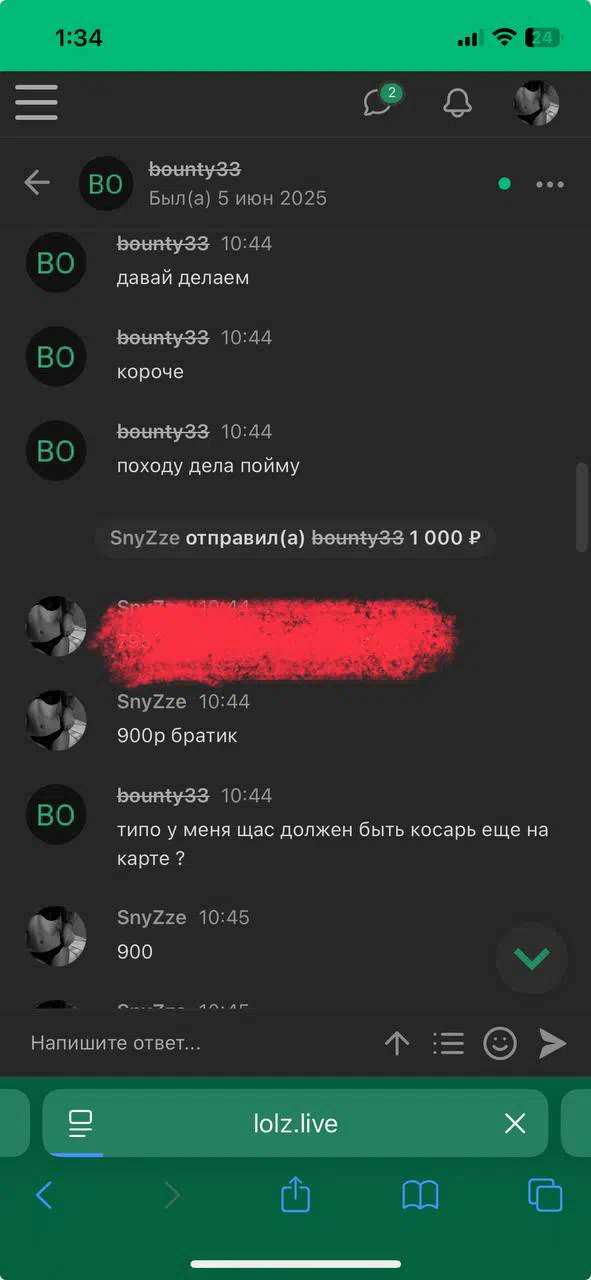591x1280 pixels.
Task: Tap the lolz.live address bar
Action: click(295, 1123)
